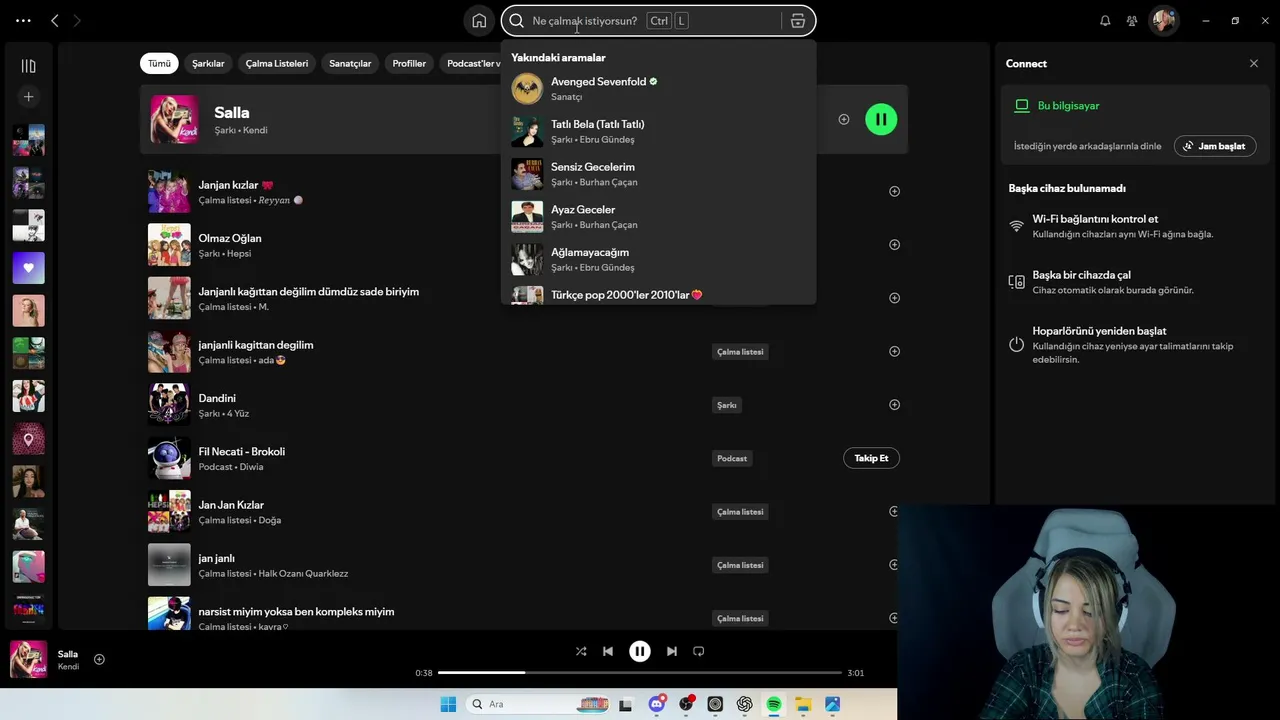Add 'Dandini' to Liked Songs
This screenshot has height=720, width=1280.
pyautogui.click(x=894, y=405)
